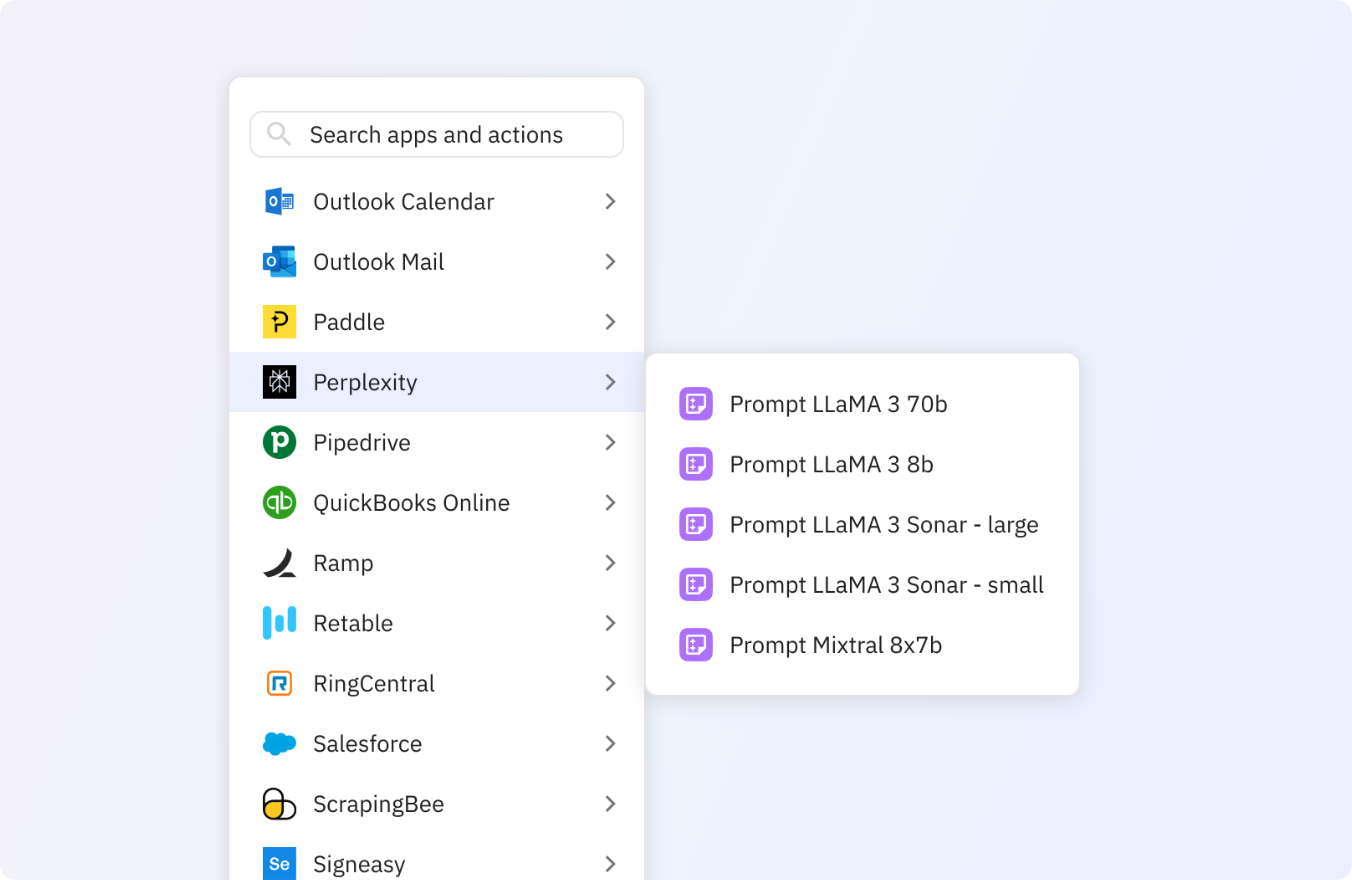Click purple icon beside Prompt LLaMA 3 8b
The height and width of the screenshot is (880, 1352).
[x=696, y=464]
